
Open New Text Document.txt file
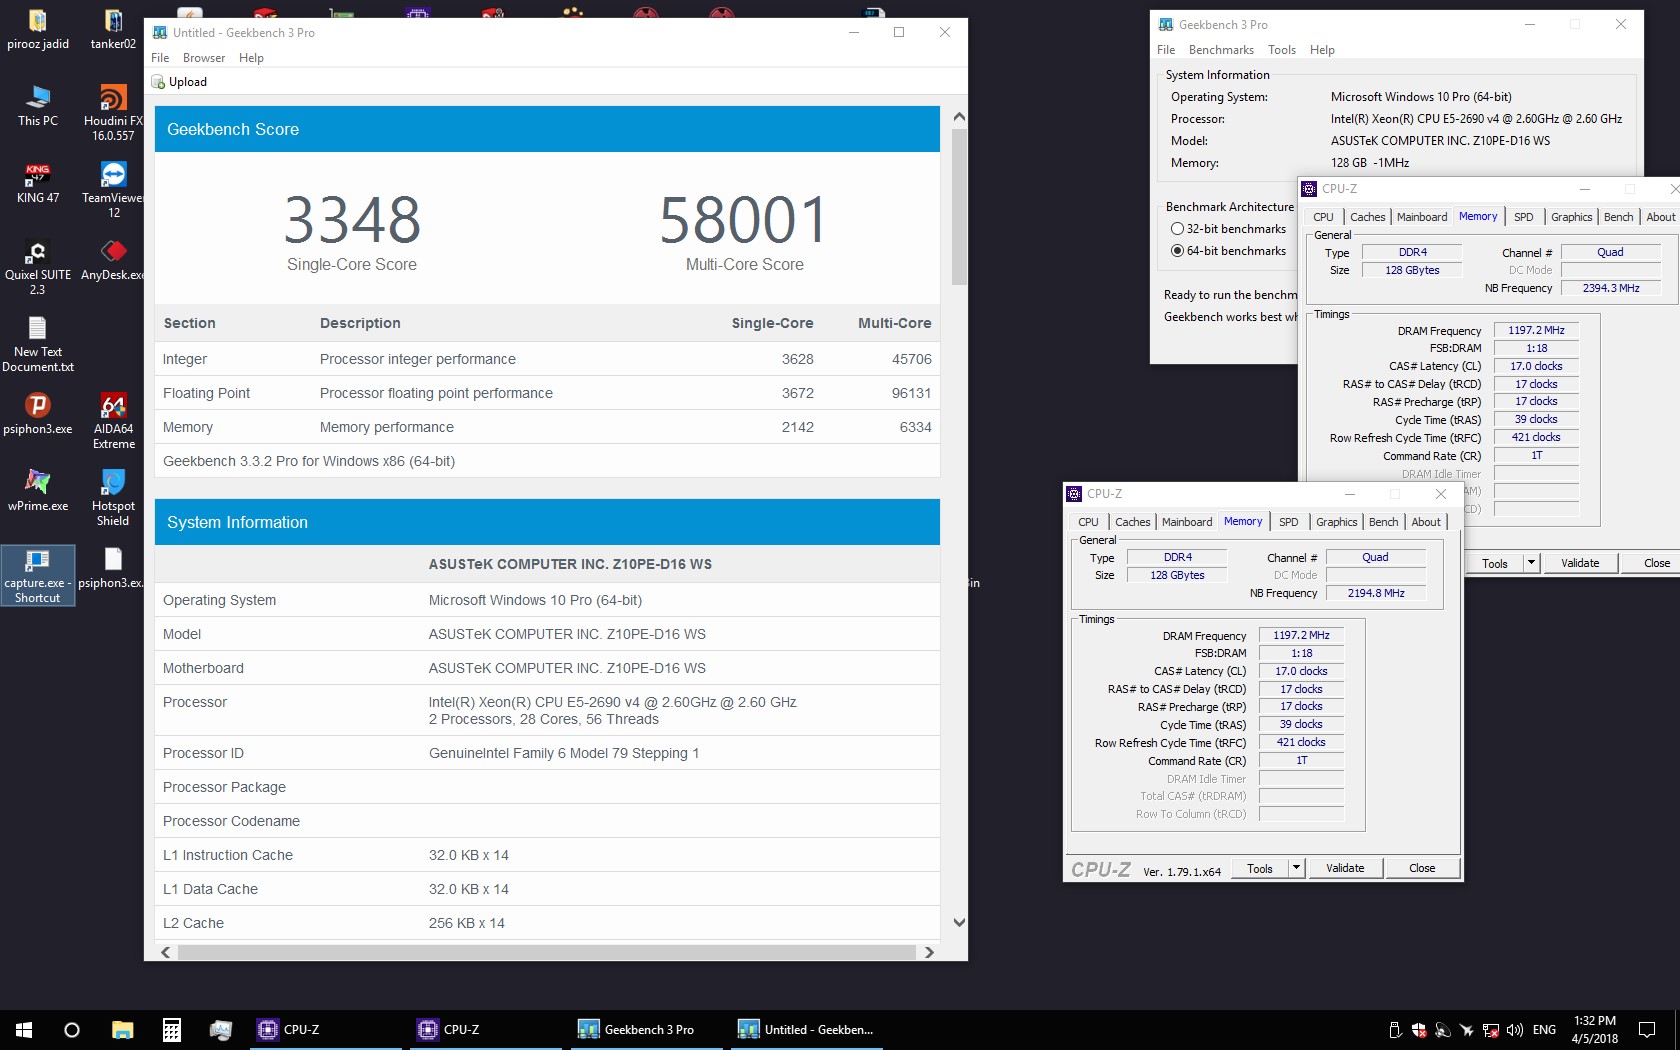[38, 344]
